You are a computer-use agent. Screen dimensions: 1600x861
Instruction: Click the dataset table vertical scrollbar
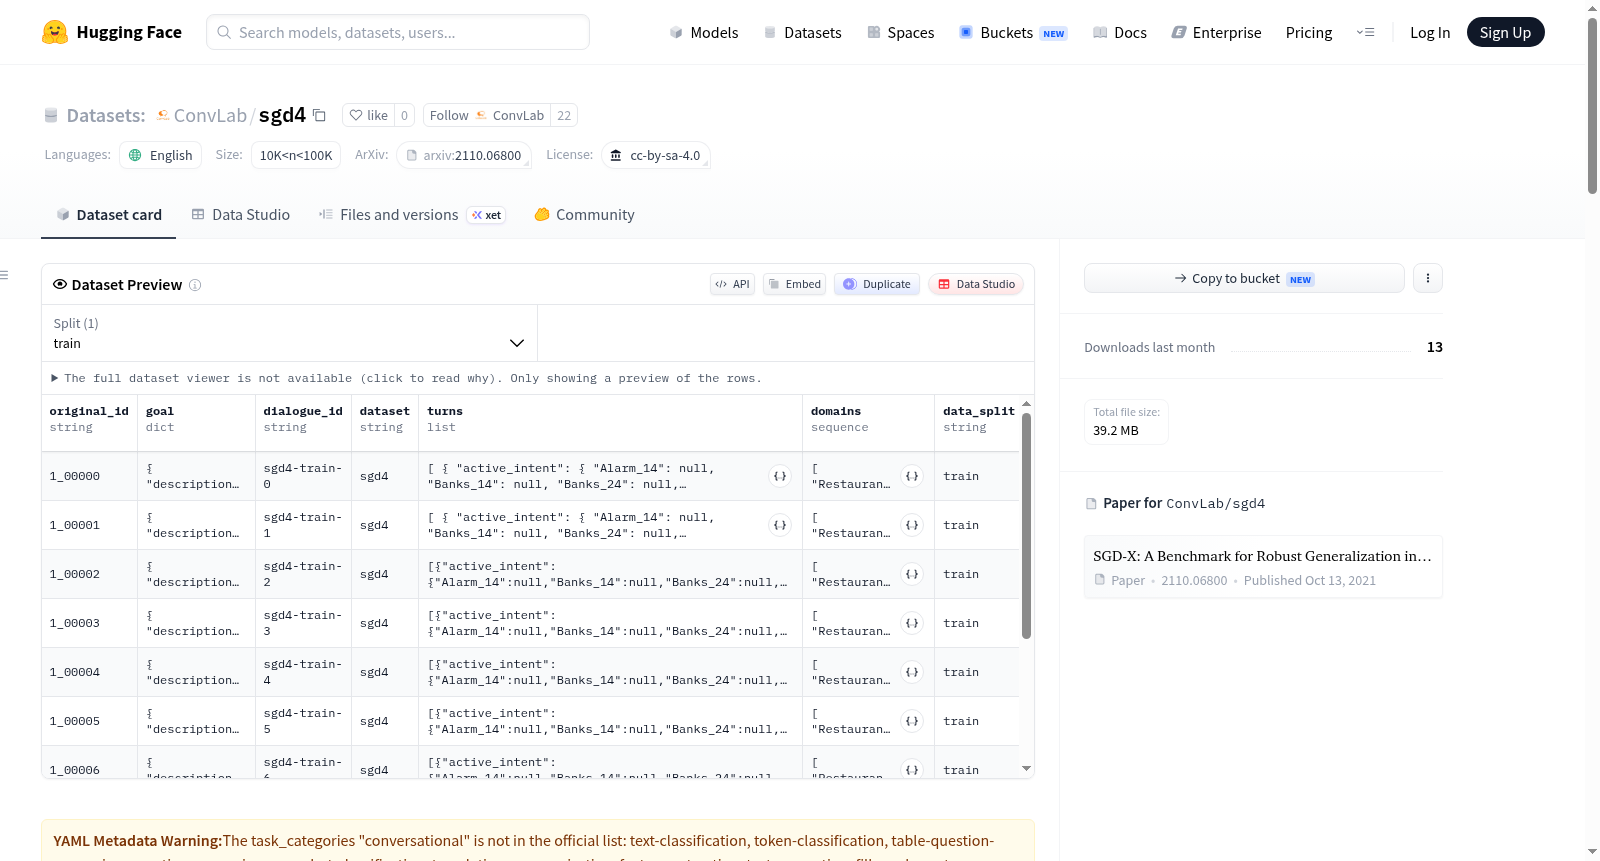click(1026, 525)
